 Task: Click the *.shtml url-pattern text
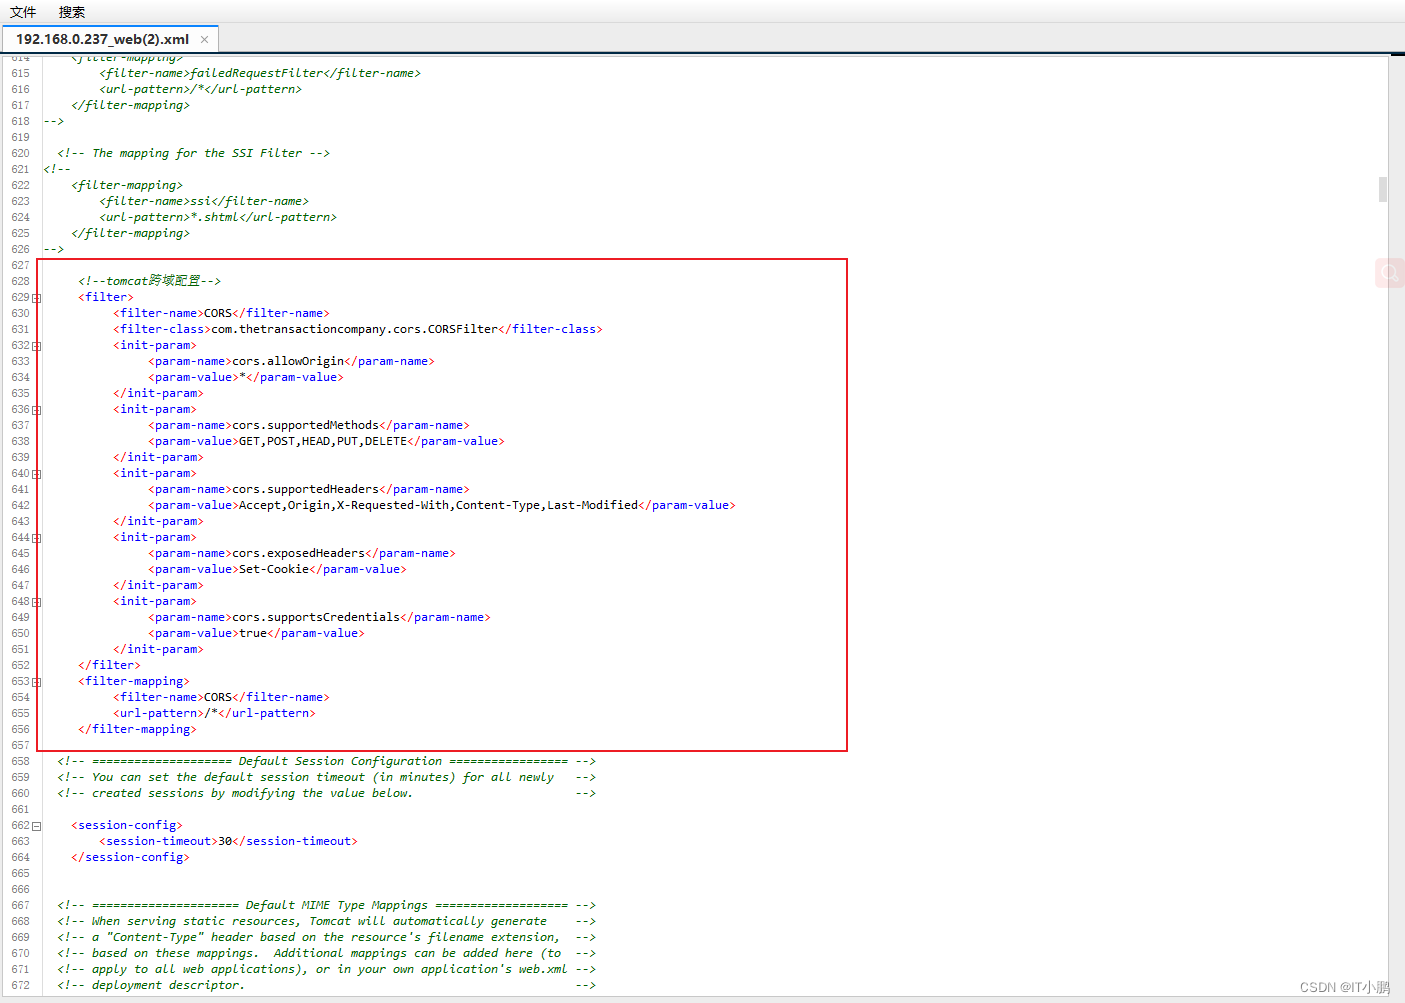tap(214, 217)
